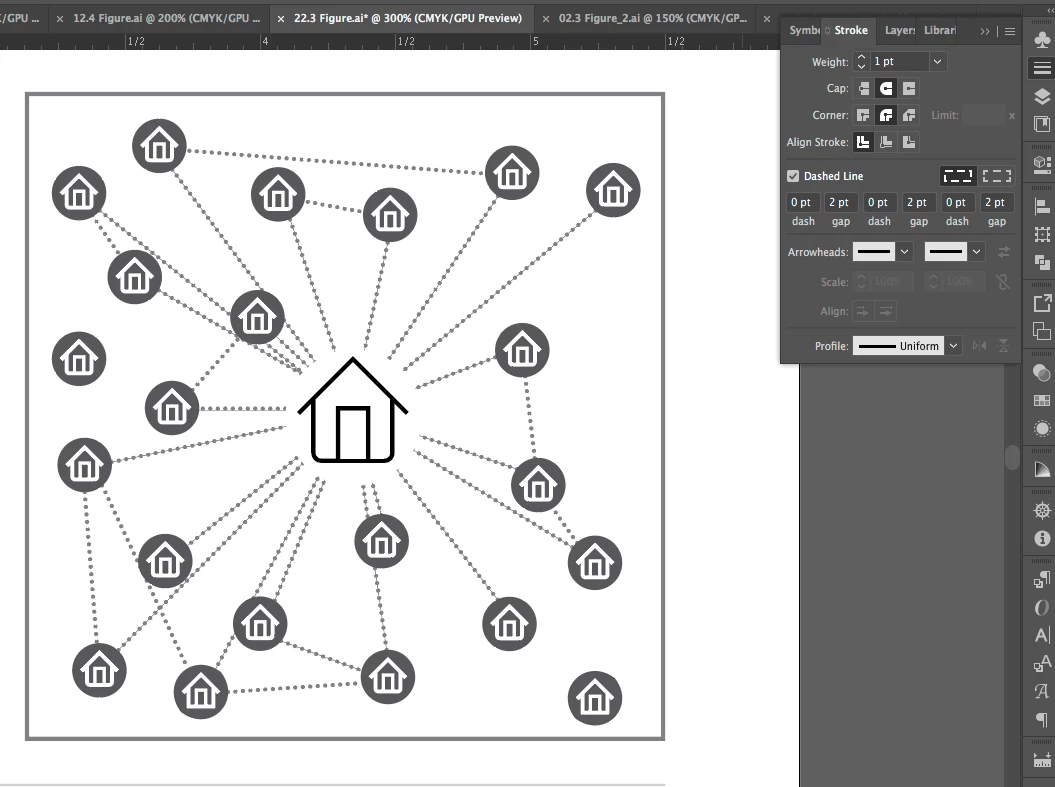Select Round Join corner option
Image resolution: width=1055 pixels, height=787 pixels.
point(886,115)
